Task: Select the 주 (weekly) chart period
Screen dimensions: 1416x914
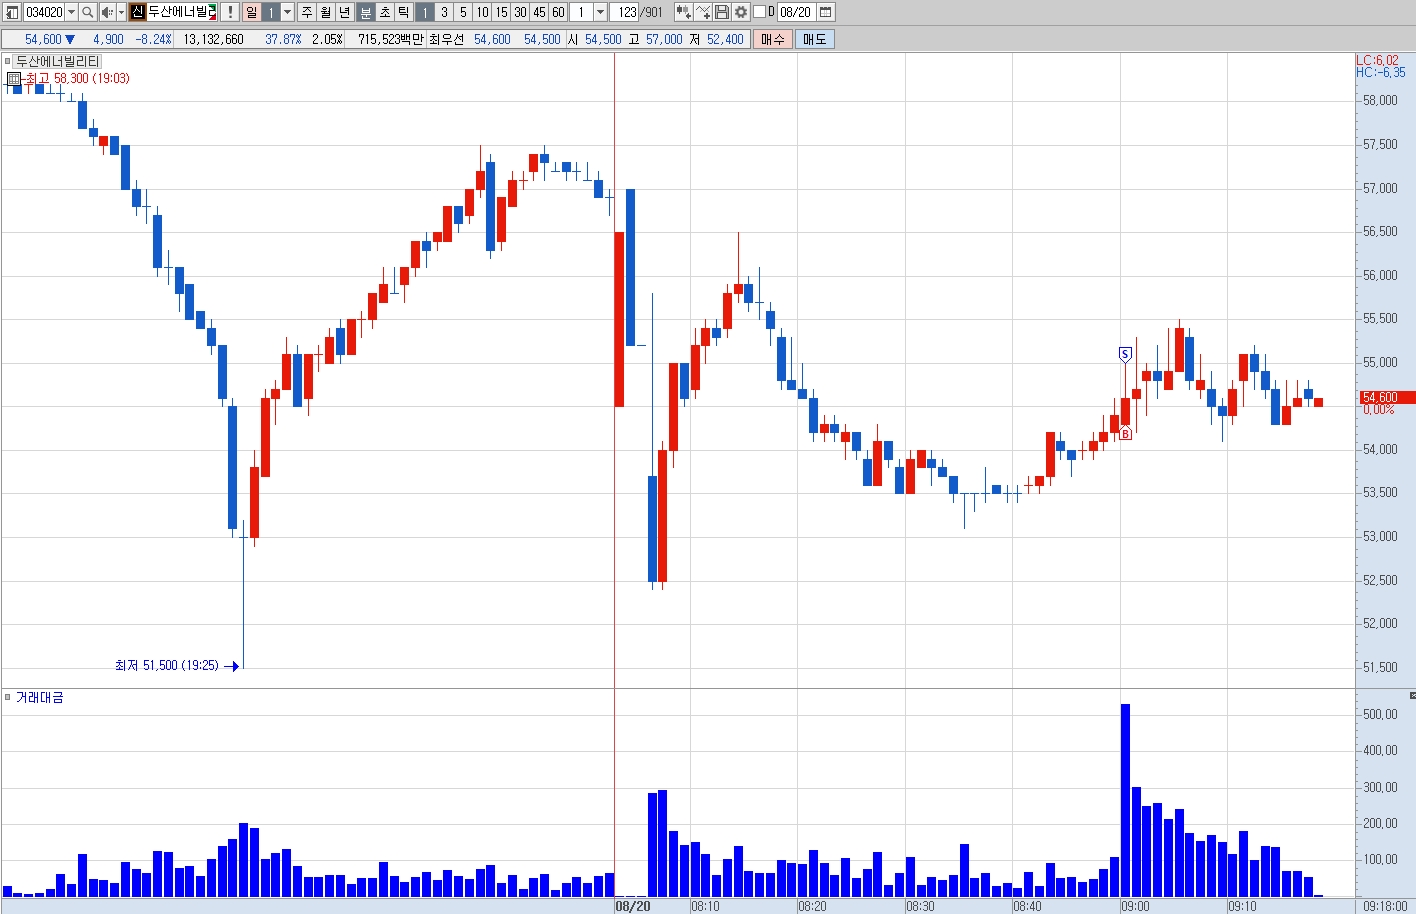Action: click(307, 12)
